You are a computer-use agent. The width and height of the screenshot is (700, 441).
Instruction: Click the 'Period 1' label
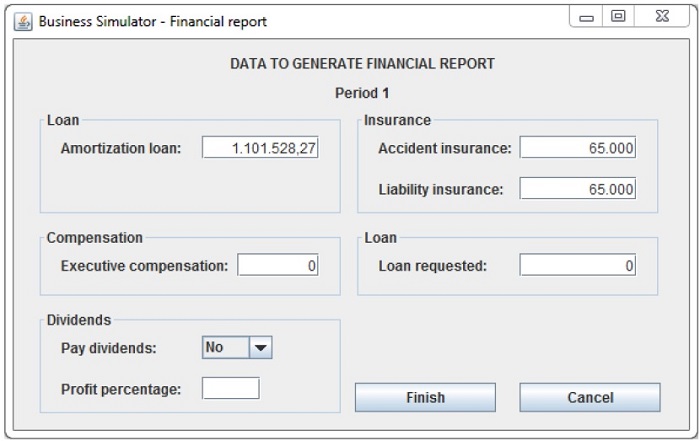(362, 93)
